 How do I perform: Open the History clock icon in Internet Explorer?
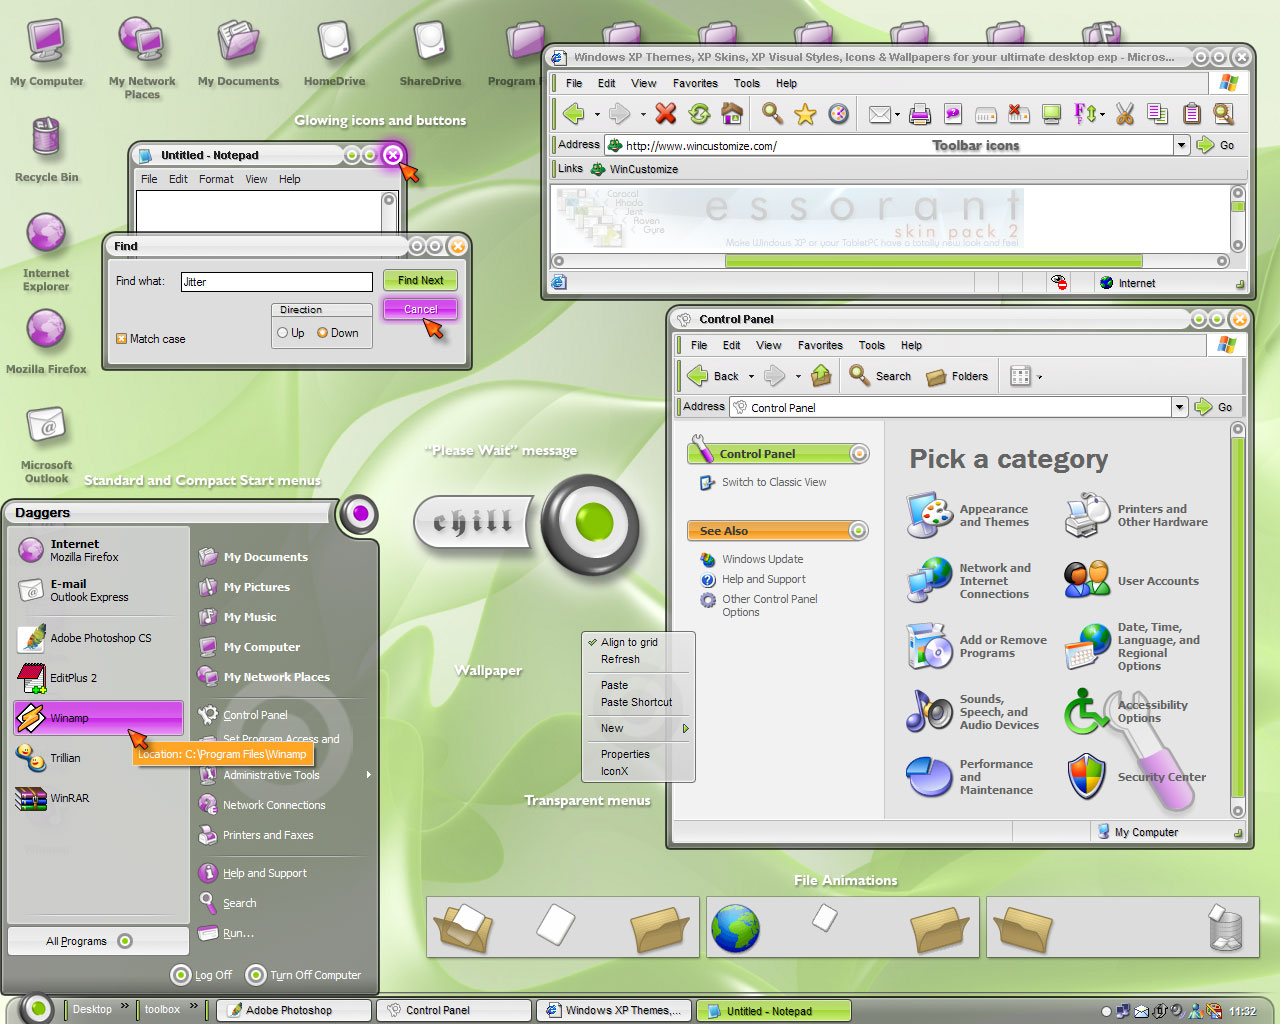(839, 114)
